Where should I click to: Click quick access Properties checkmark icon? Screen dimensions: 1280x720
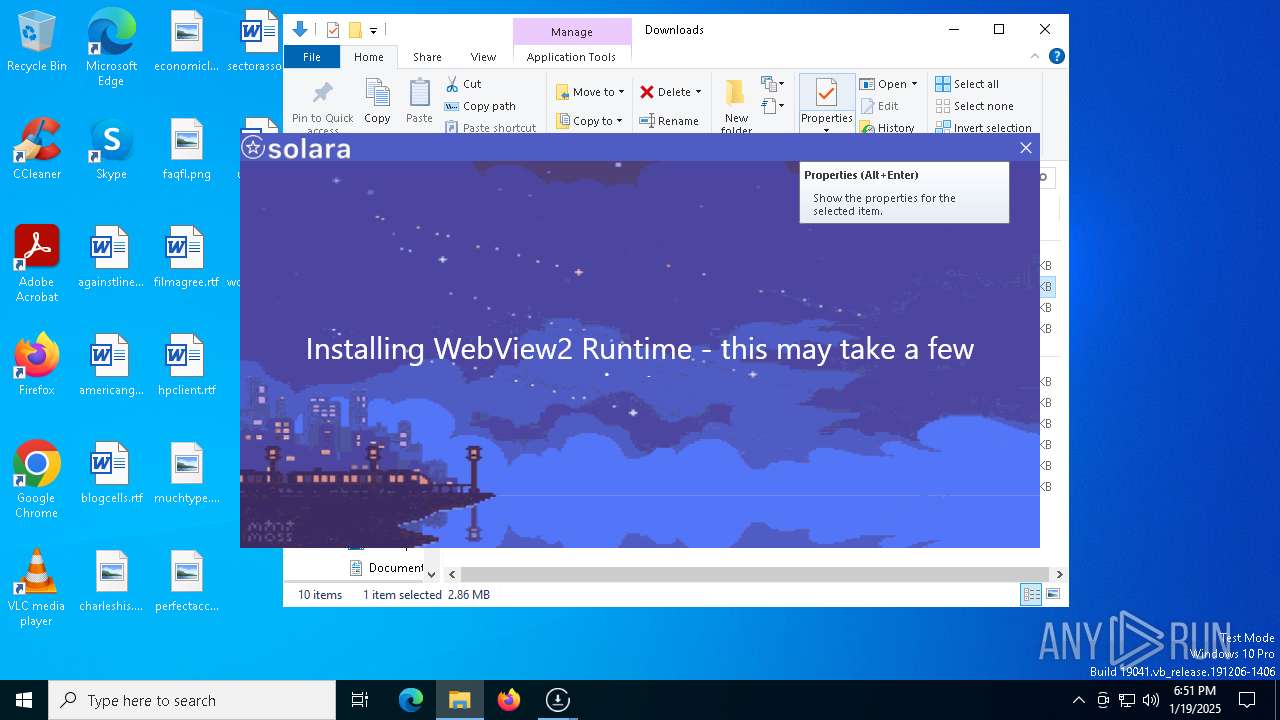point(333,30)
